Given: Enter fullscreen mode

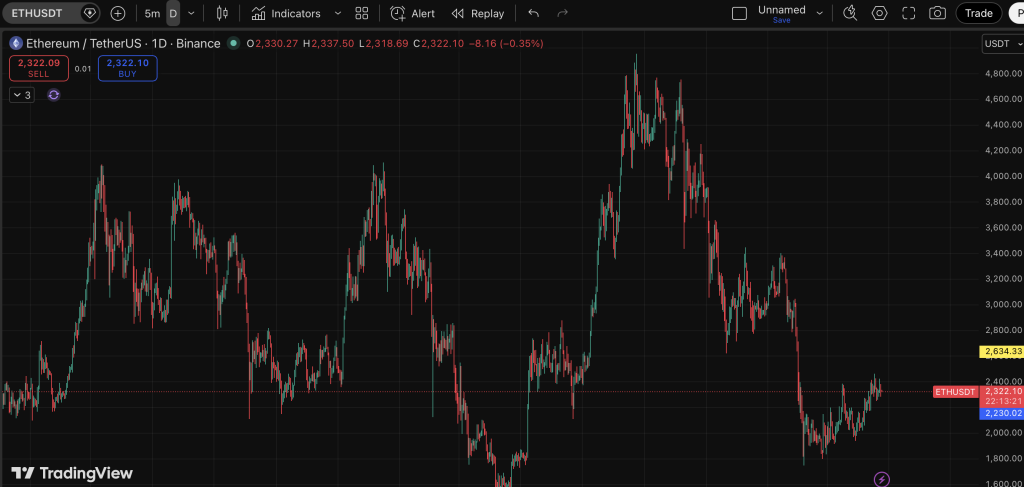Looking at the screenshot, I should point(908,14).
